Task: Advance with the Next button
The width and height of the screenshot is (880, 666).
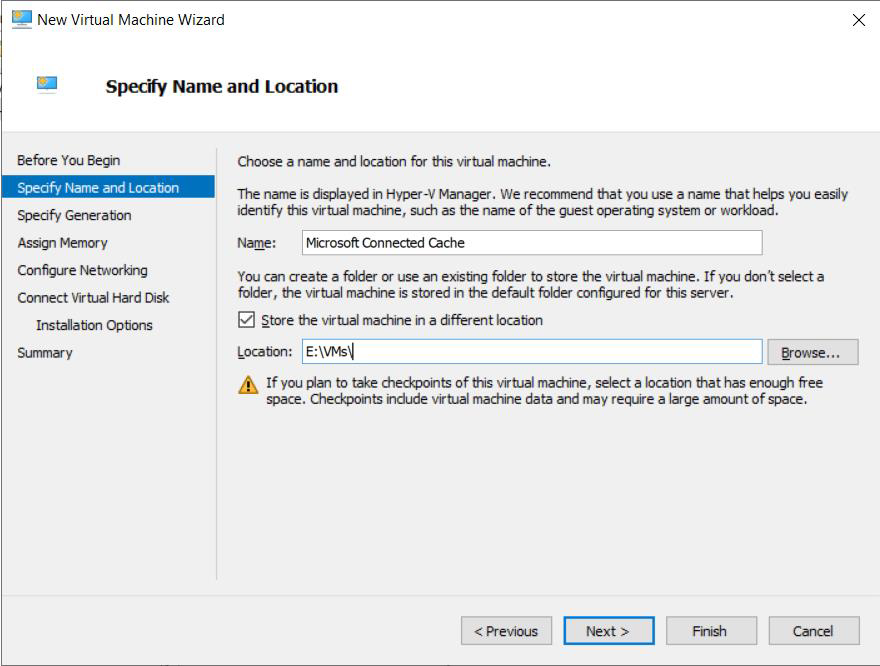Action: point(609,631)
